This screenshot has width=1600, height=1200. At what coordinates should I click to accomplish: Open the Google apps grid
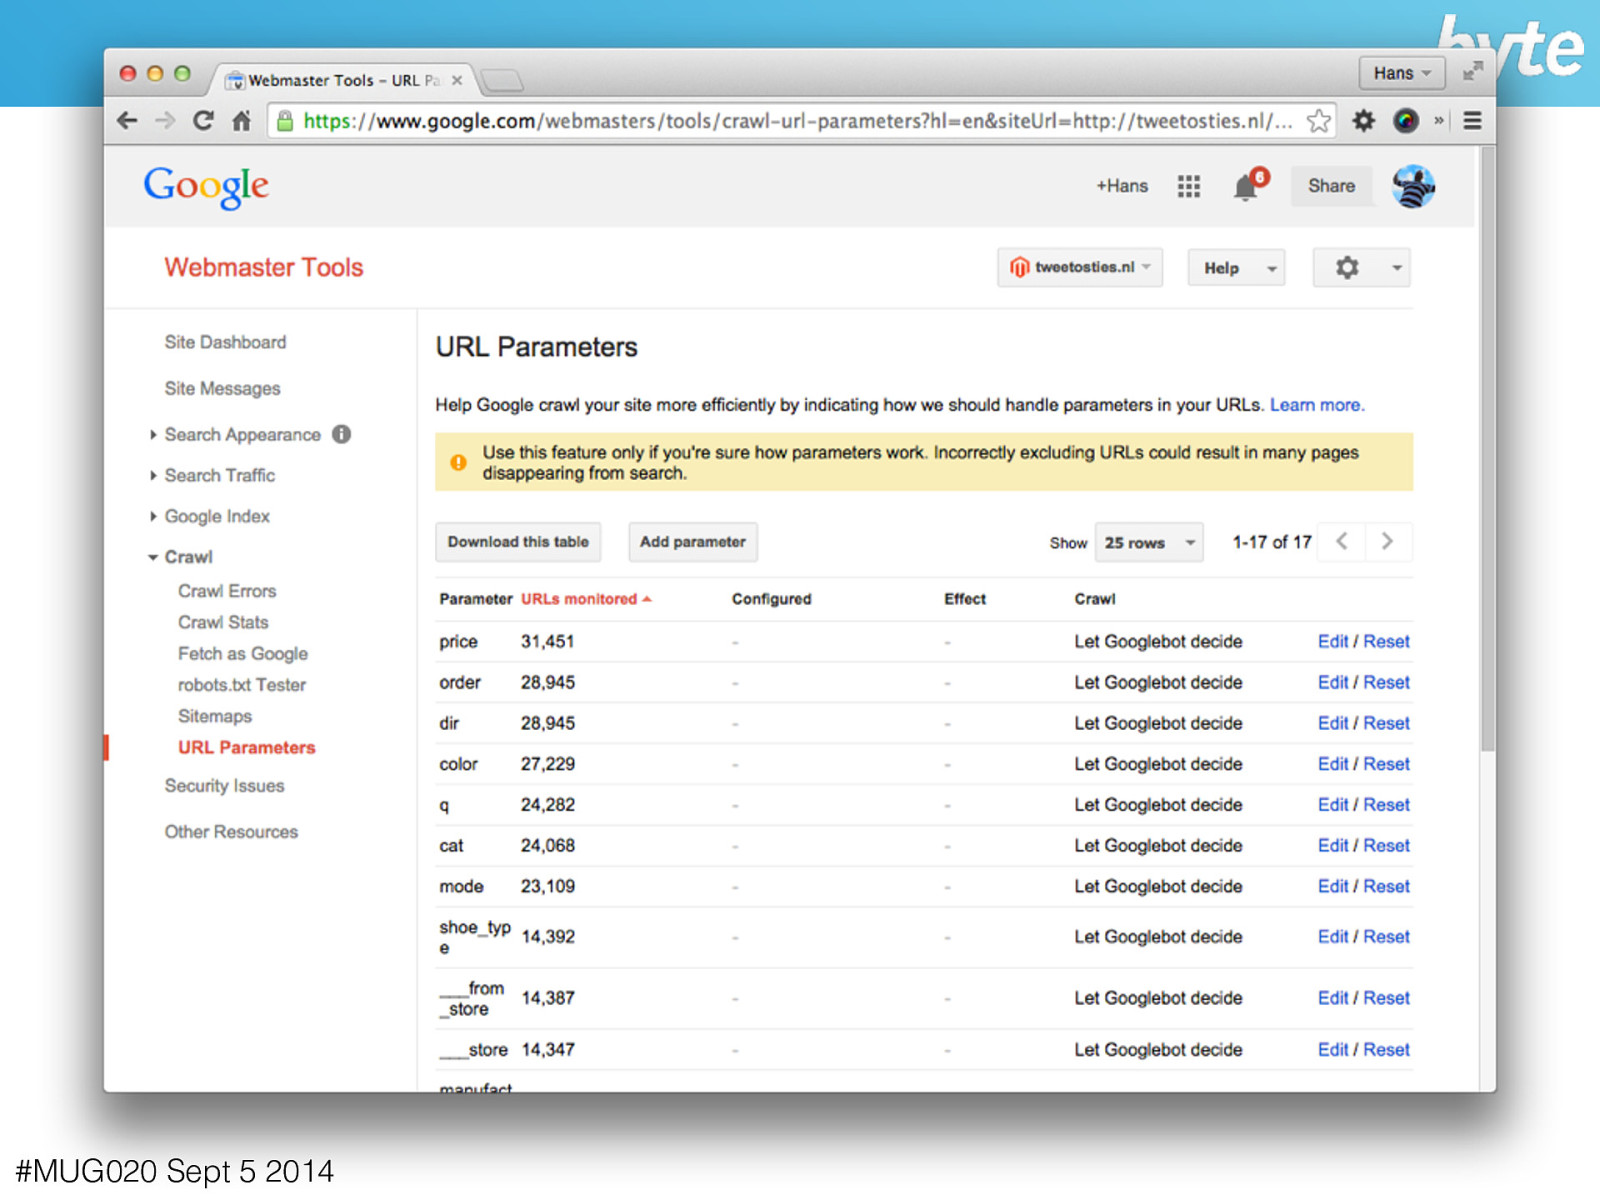[x=1188, y=186]
